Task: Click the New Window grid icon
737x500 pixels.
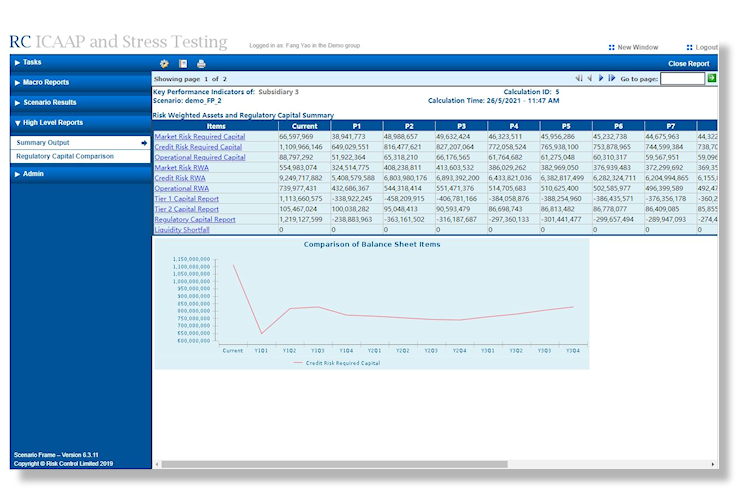Action: (x=611, y=47)
